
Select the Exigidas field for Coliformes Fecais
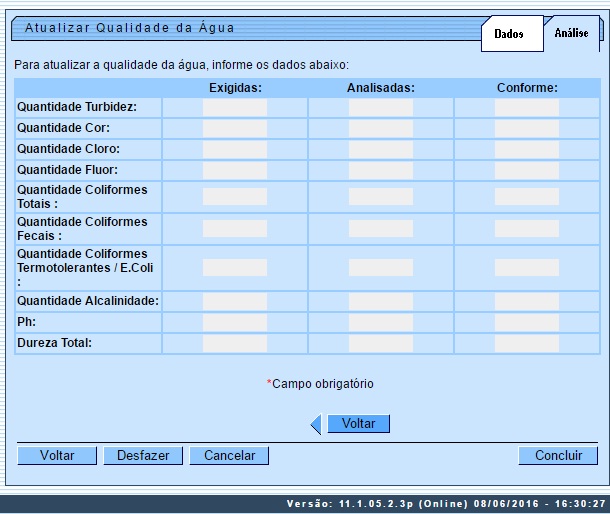[x=235, y=229]
